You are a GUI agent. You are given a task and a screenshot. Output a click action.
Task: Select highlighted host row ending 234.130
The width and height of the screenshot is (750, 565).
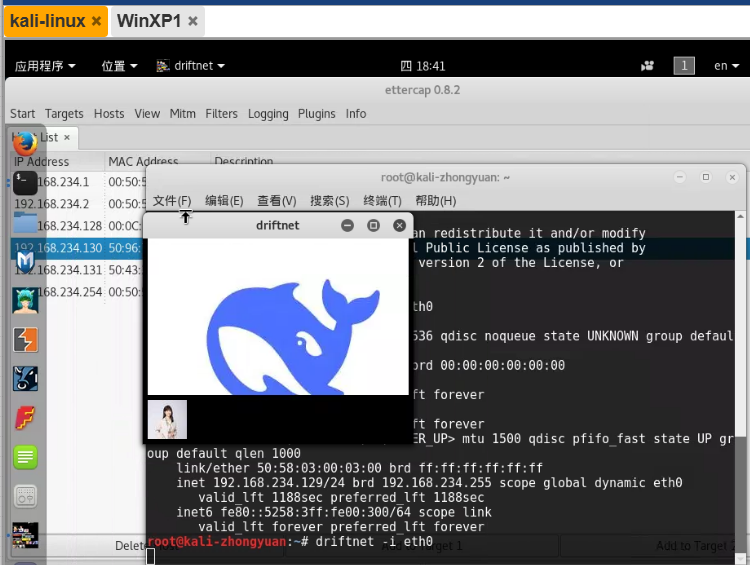tap(77, 248)
